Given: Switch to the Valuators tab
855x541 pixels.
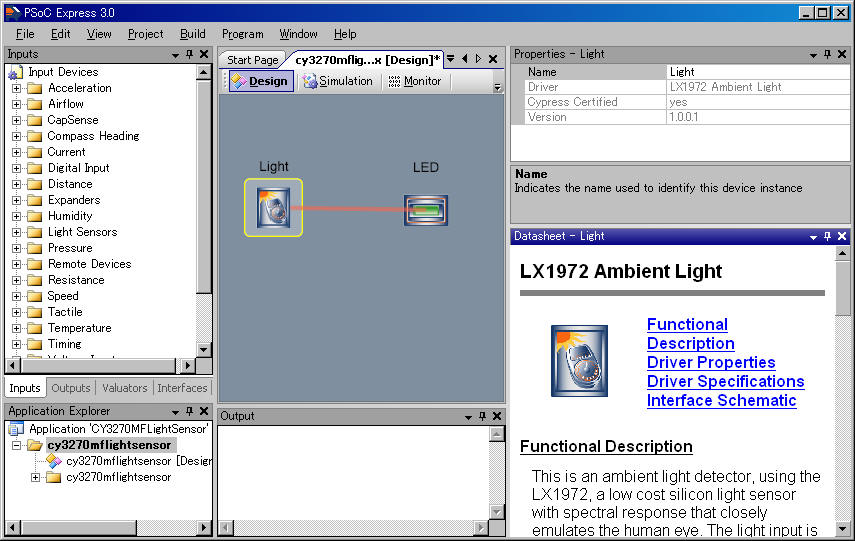Looking at the screenshot, I should click(x=124, y=388).
